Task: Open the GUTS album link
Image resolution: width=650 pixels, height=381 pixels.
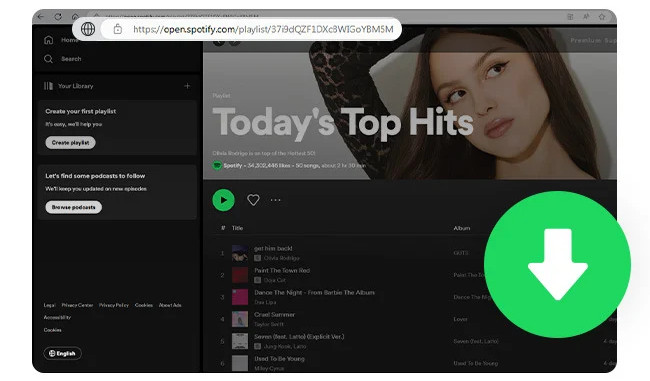Action: [x=461, y=252]
